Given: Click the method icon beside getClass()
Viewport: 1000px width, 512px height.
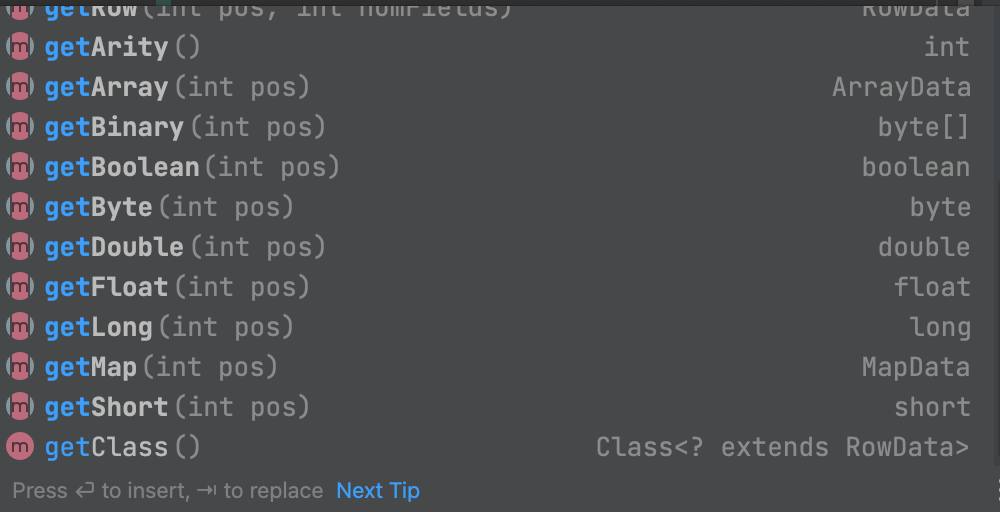Looking at the screenshot, I should click(x=20, y=447).
